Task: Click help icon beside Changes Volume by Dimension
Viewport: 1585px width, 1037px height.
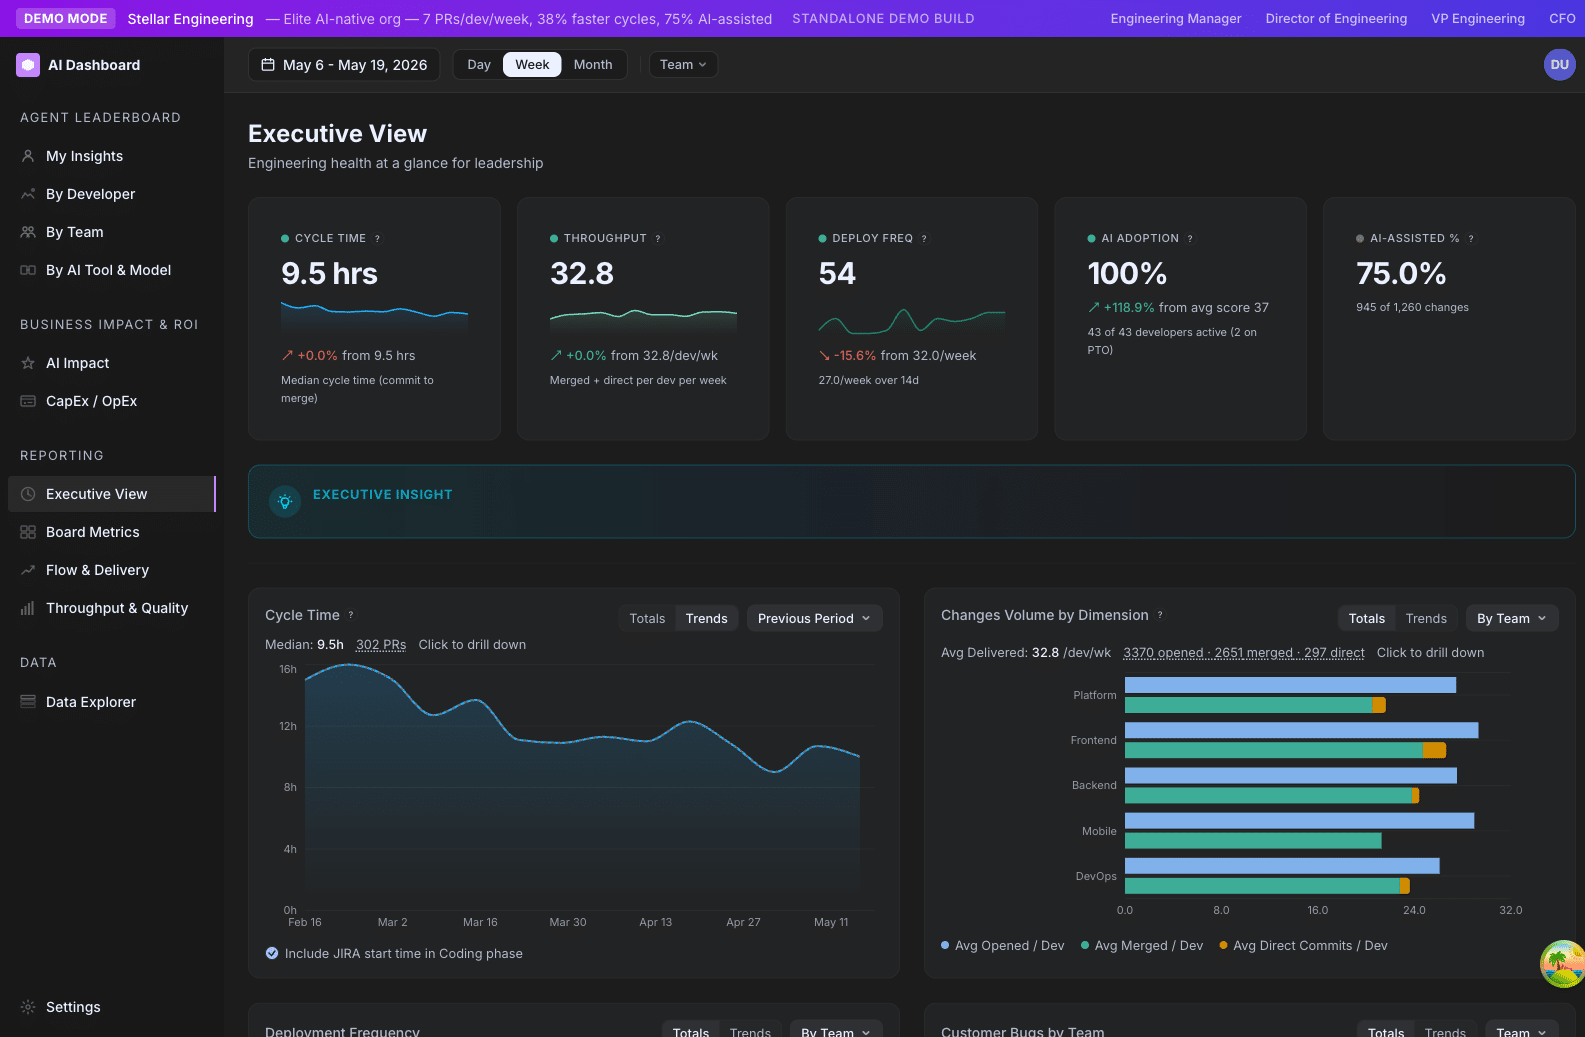Action: (1160, 615)
